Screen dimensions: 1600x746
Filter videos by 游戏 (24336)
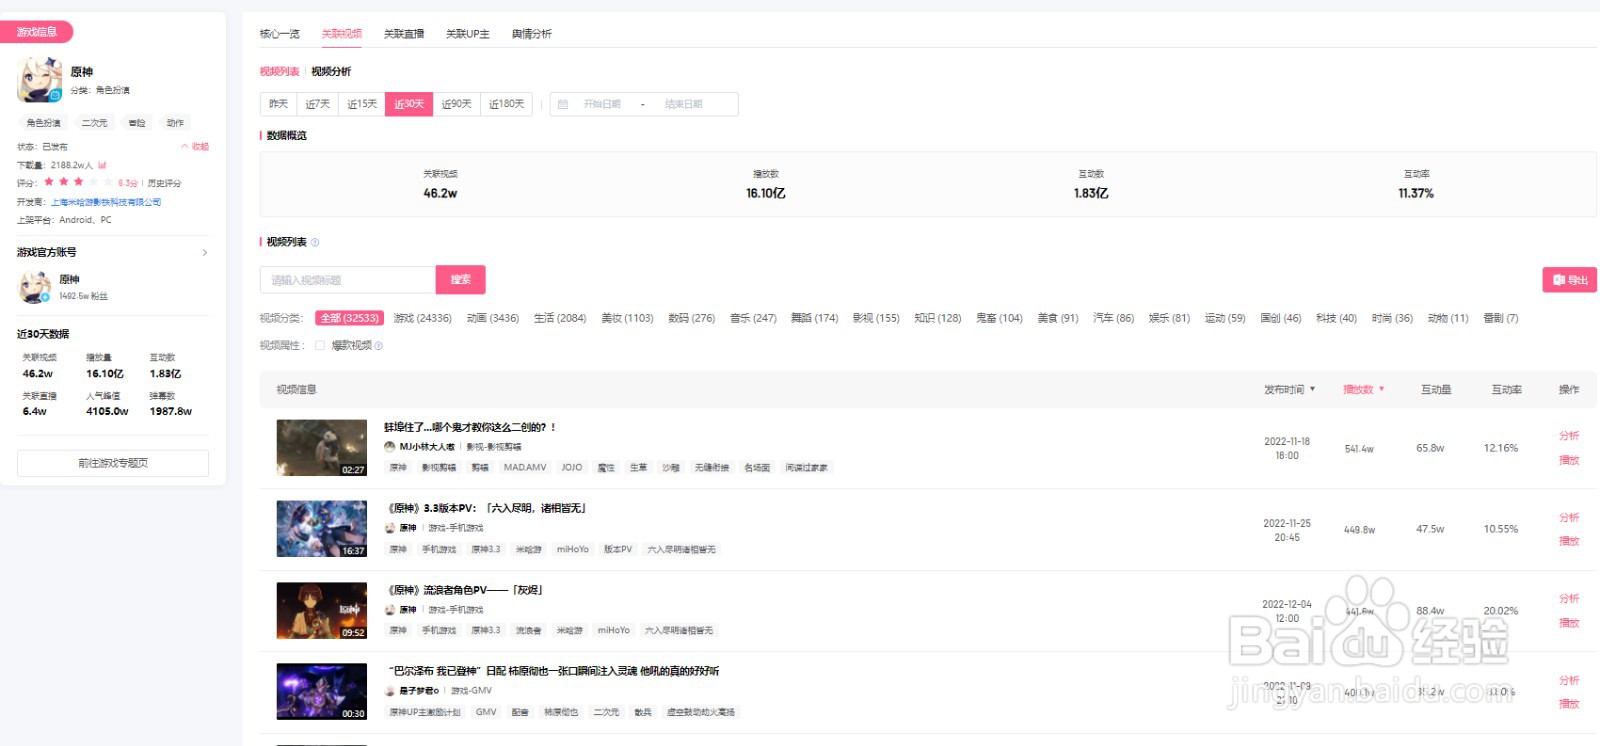[422, 318]
